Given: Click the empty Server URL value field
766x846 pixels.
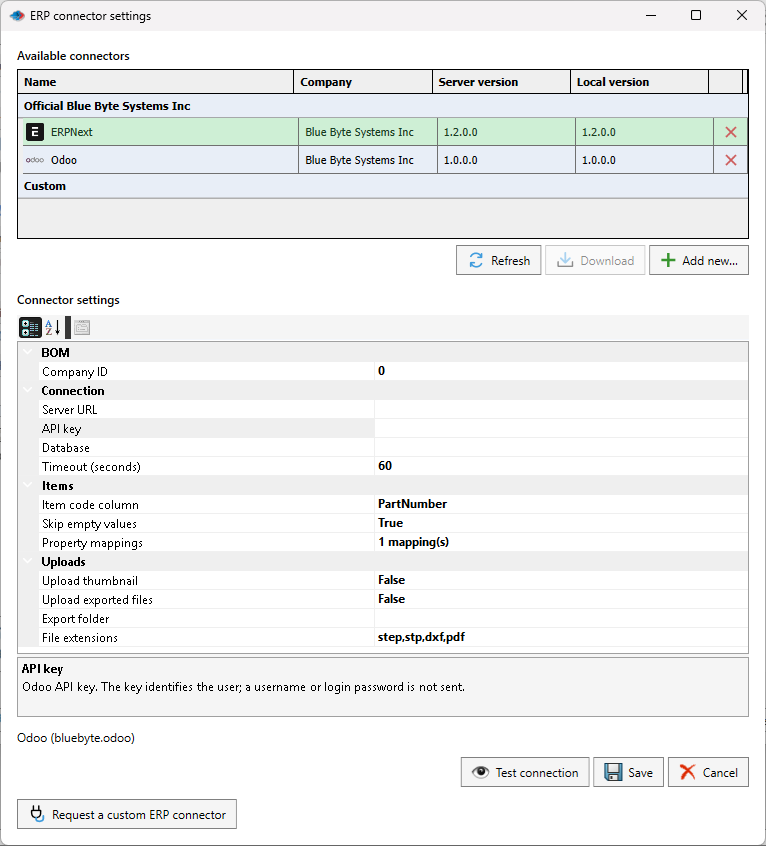Looking at the screenshot, I should pyautogui.click(x=561, y=410).
